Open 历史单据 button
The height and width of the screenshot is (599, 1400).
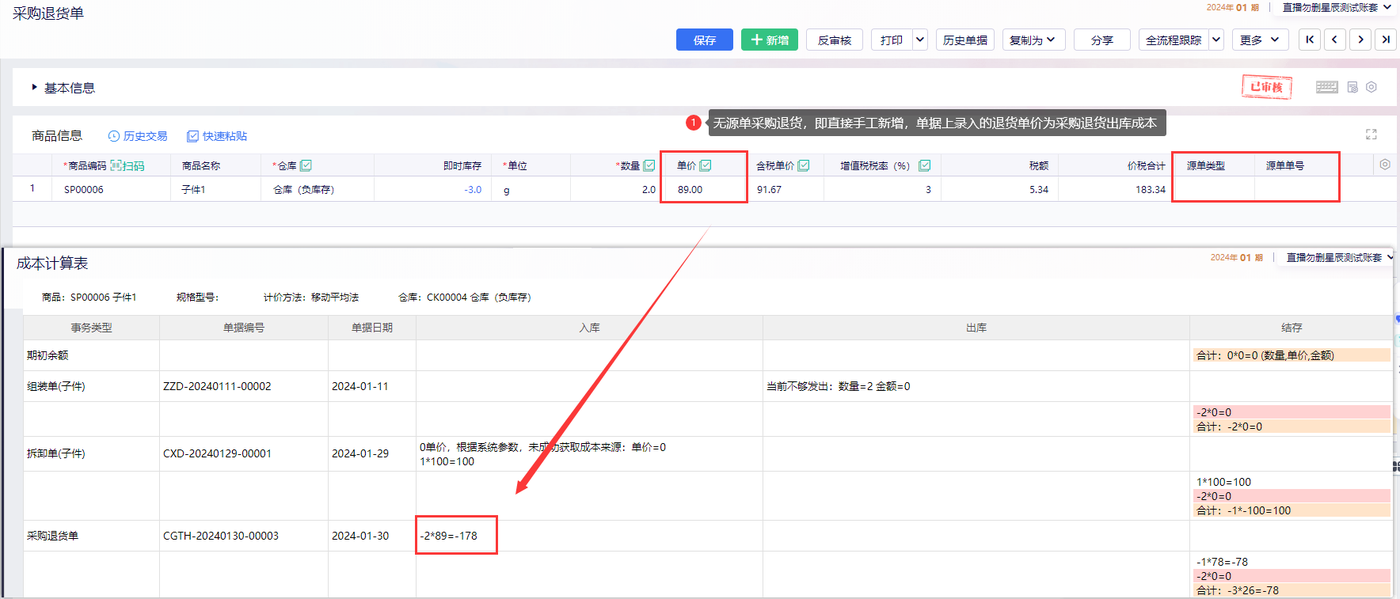pyautogui.click(x=965, y=40)
